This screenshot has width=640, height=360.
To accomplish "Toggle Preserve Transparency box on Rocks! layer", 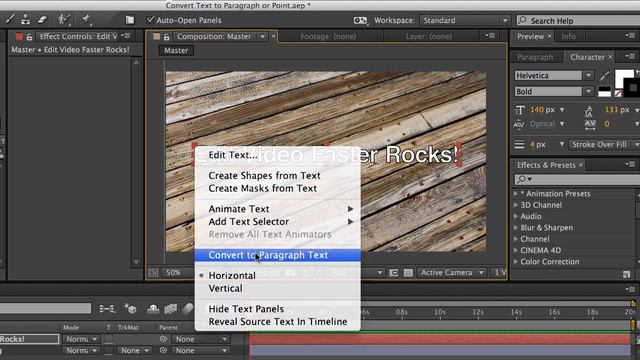I will click(x=109, y=339).
